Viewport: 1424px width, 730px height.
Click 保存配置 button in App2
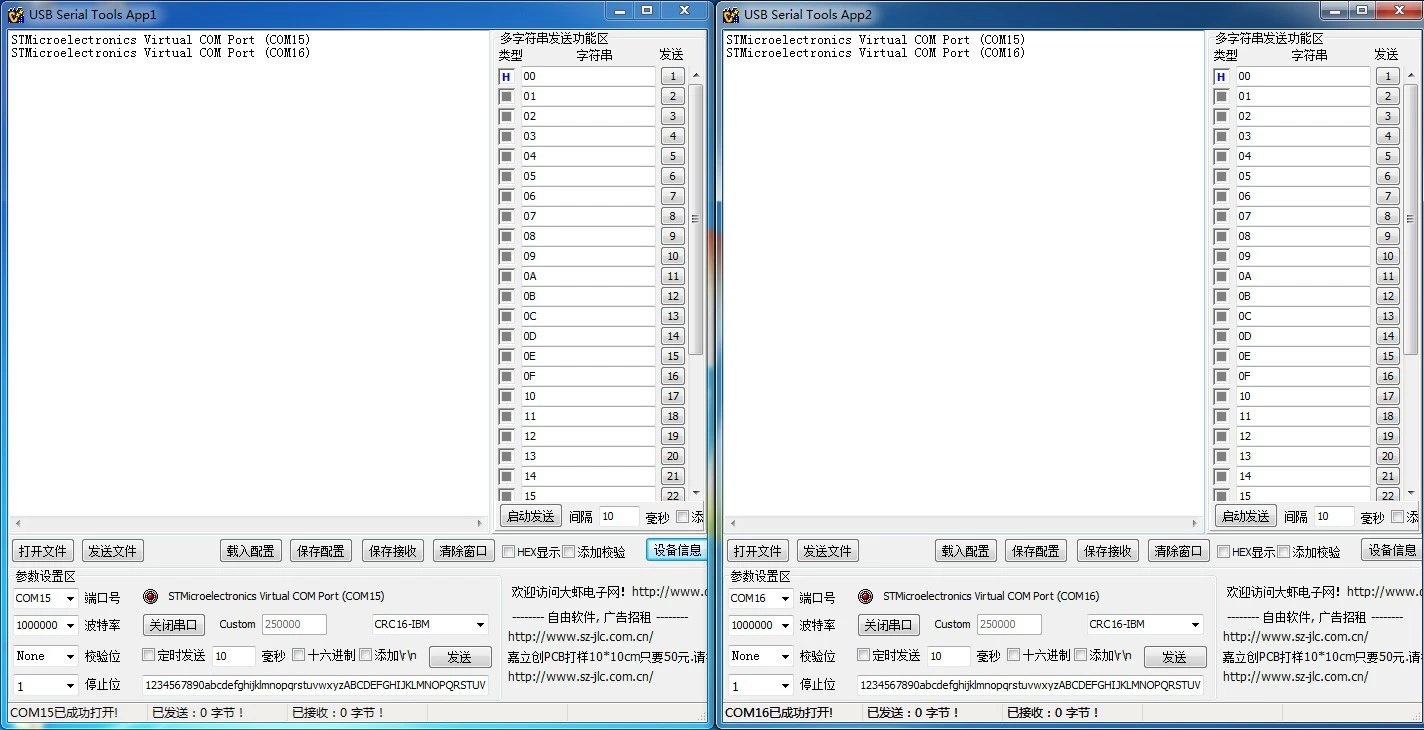click(x=1036, y=551)
